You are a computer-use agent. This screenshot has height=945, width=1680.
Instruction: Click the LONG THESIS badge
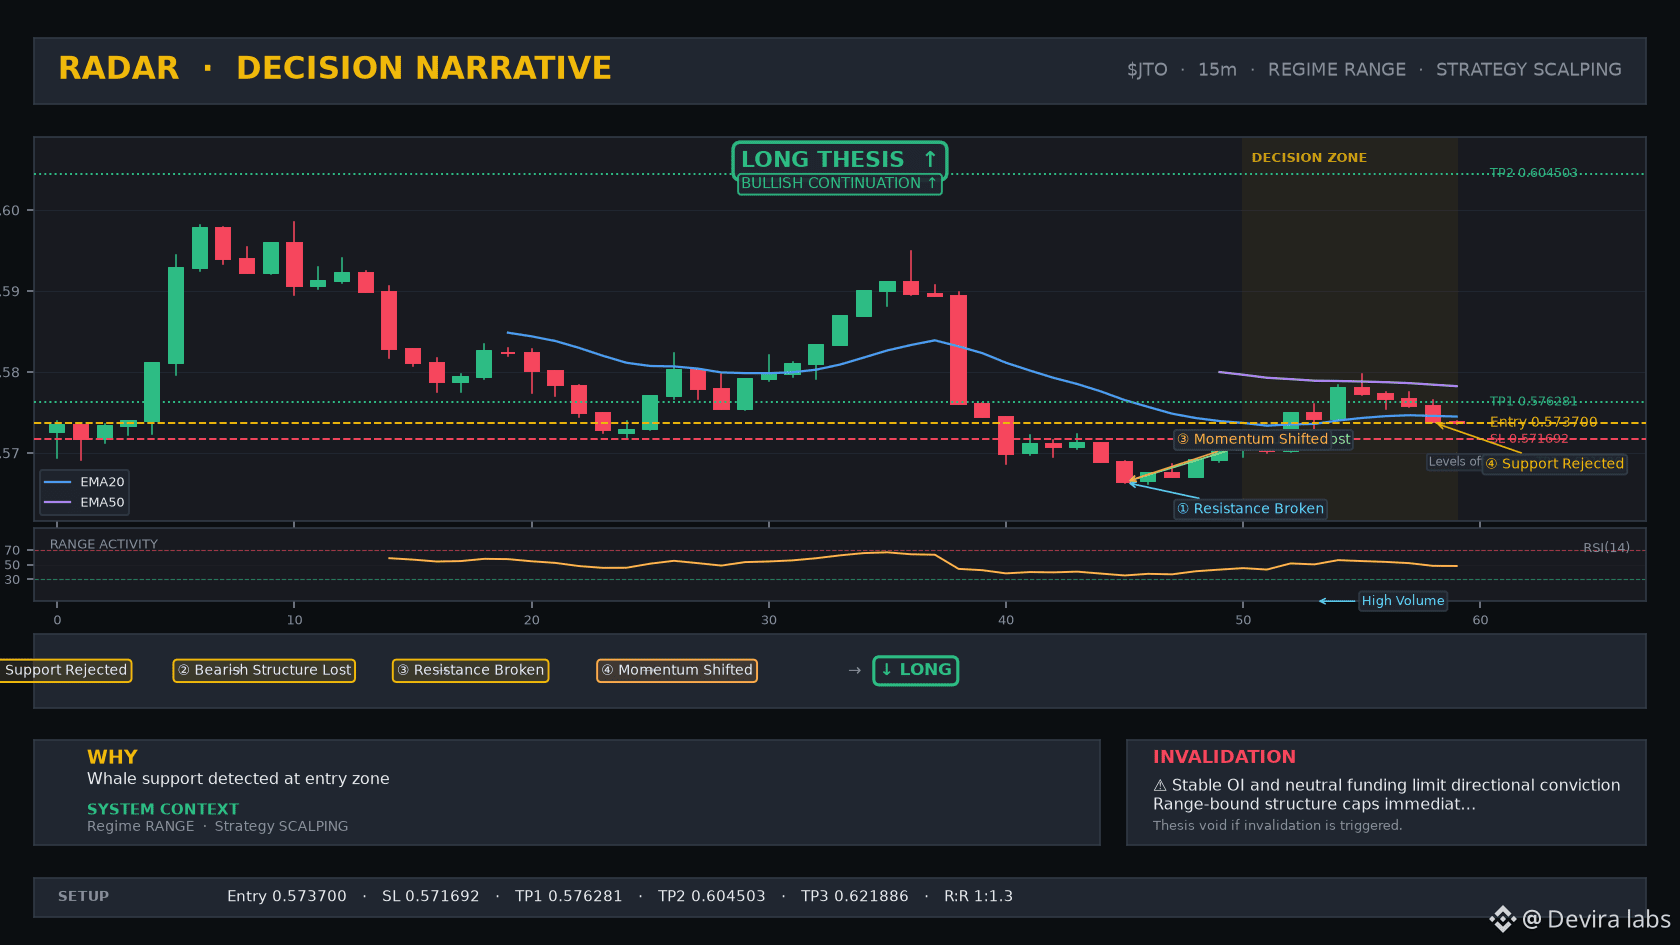839,160
